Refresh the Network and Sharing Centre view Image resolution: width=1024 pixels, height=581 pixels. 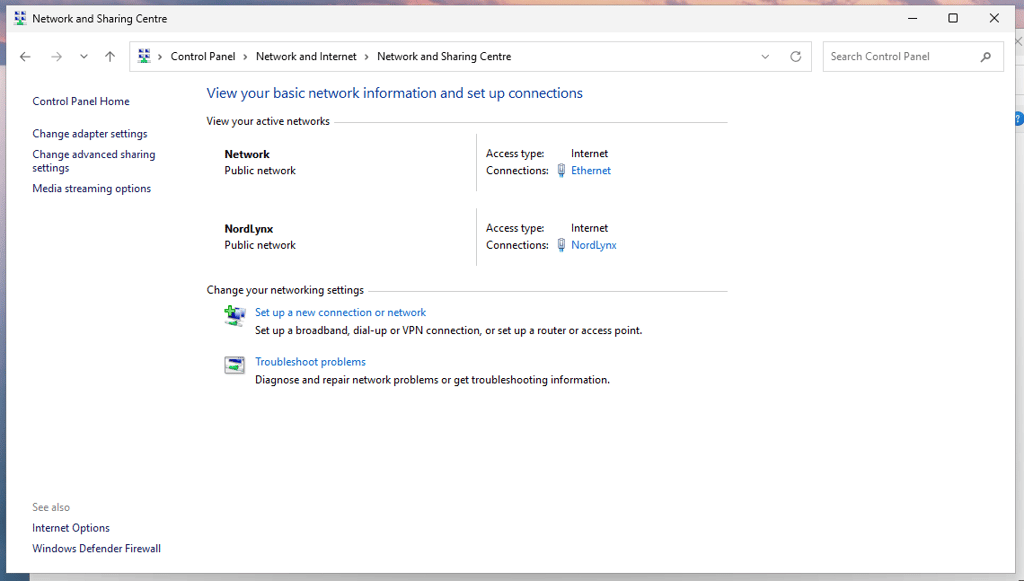(795, 57)
